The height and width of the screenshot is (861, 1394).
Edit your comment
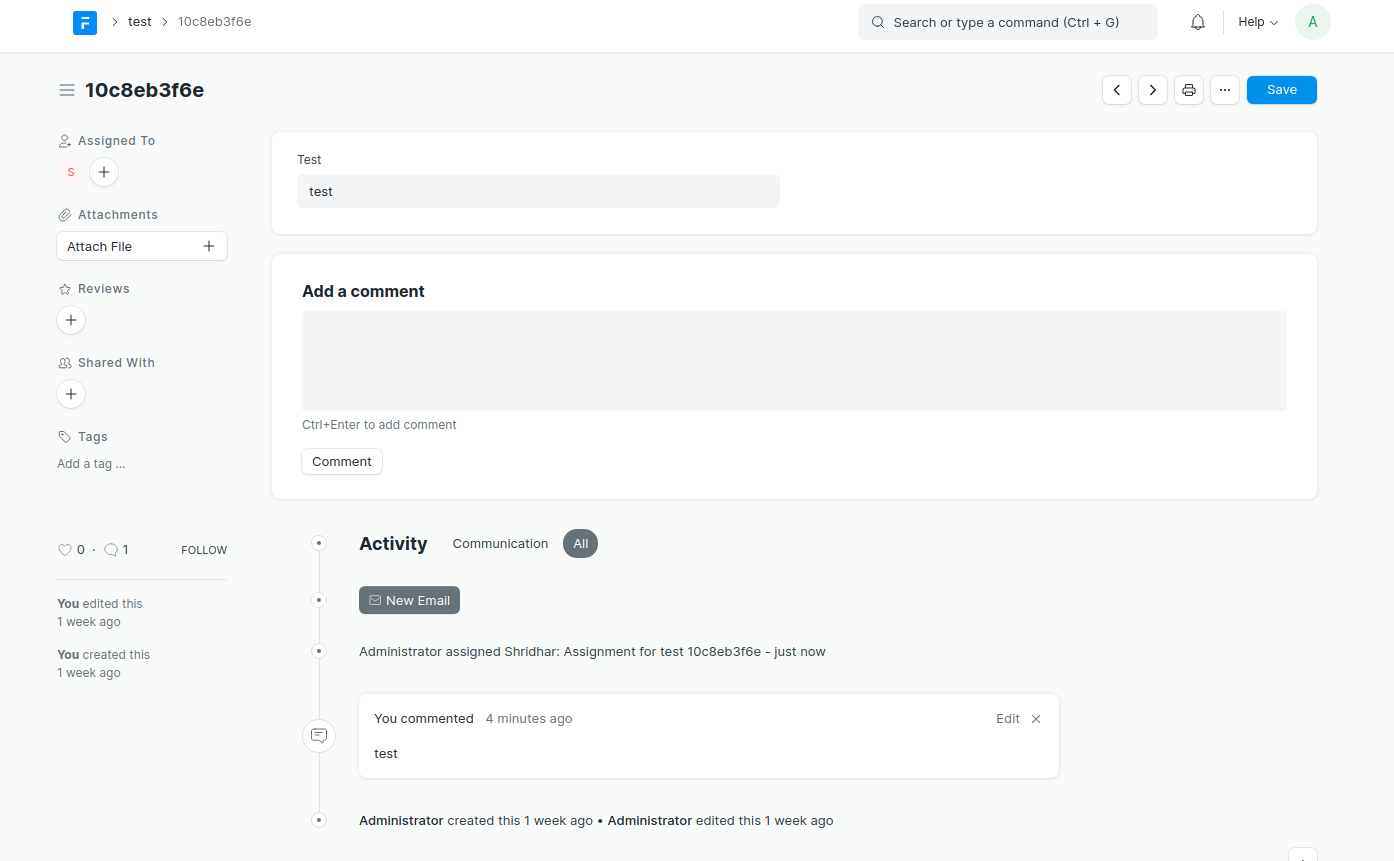pyautogui.click(x=1007, y=718)
